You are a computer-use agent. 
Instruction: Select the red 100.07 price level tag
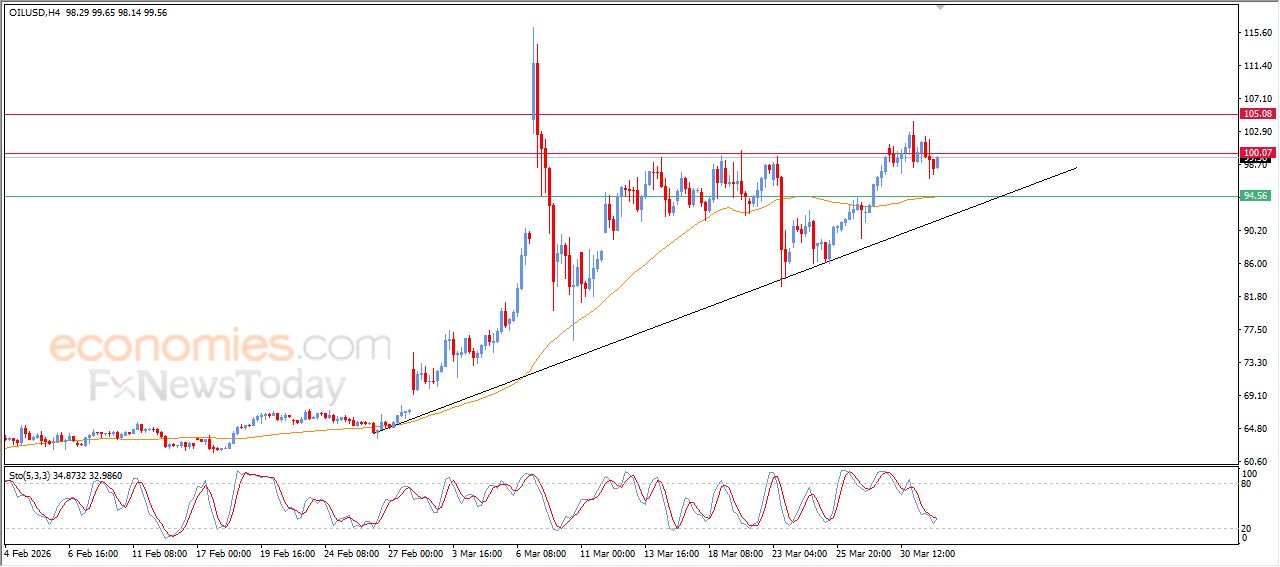[1255, 153]
